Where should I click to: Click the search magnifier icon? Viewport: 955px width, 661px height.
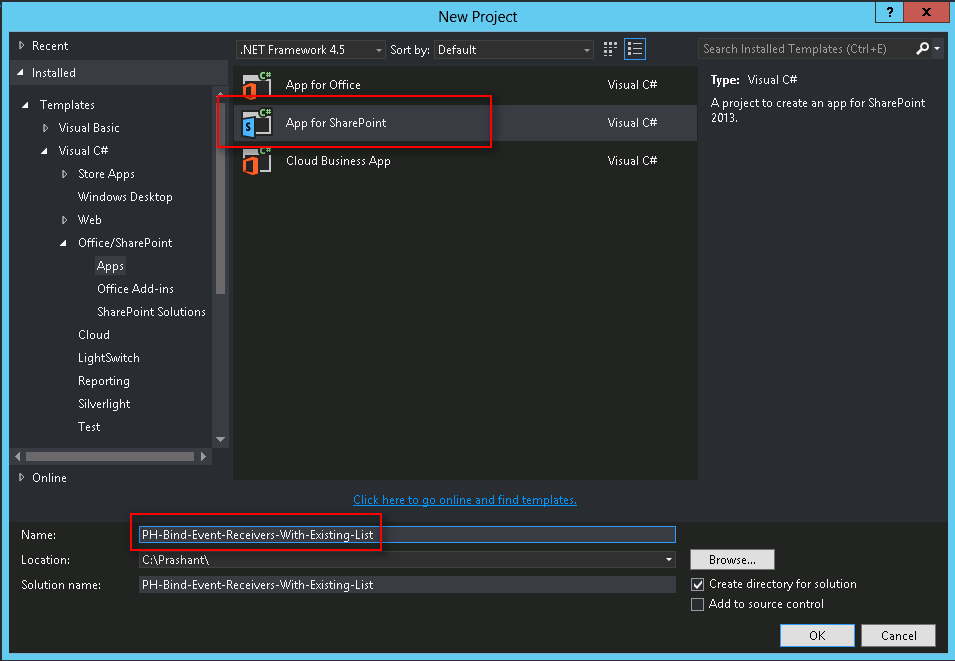pyautogui.click(x=922, y=47)
